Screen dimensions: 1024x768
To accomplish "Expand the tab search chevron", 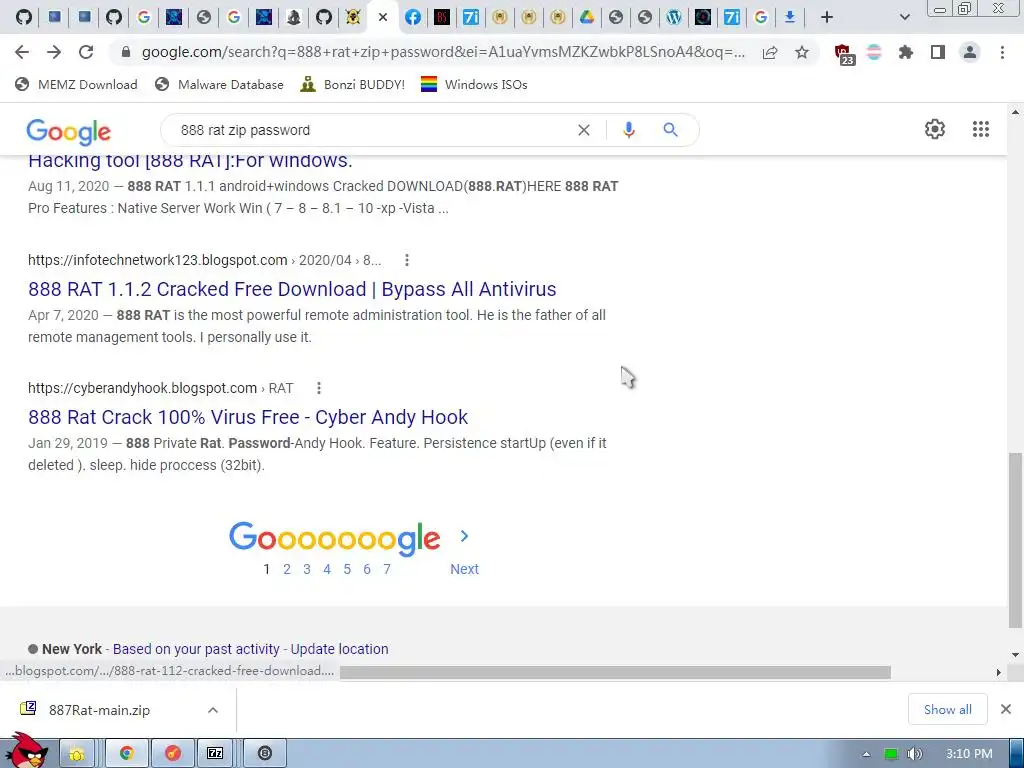I will tap(904, 17).
